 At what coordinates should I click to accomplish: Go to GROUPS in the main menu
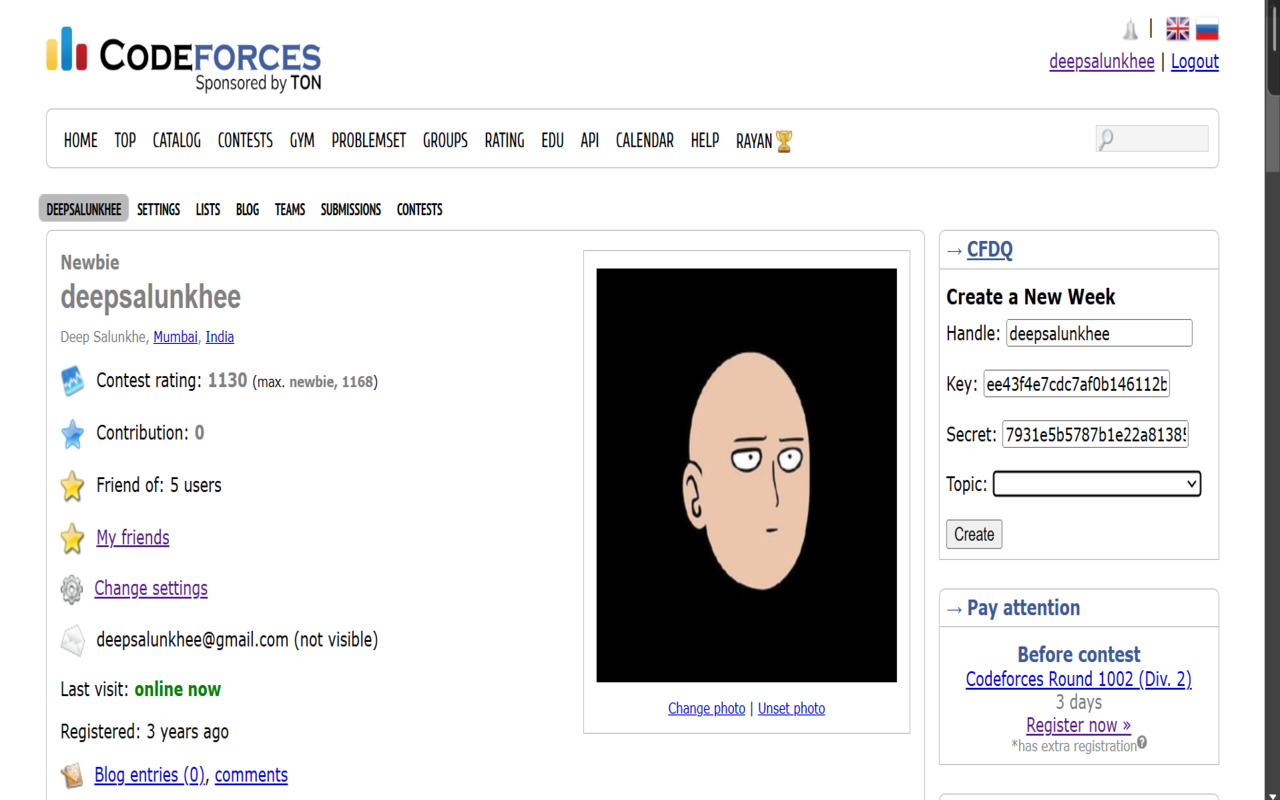445,141
